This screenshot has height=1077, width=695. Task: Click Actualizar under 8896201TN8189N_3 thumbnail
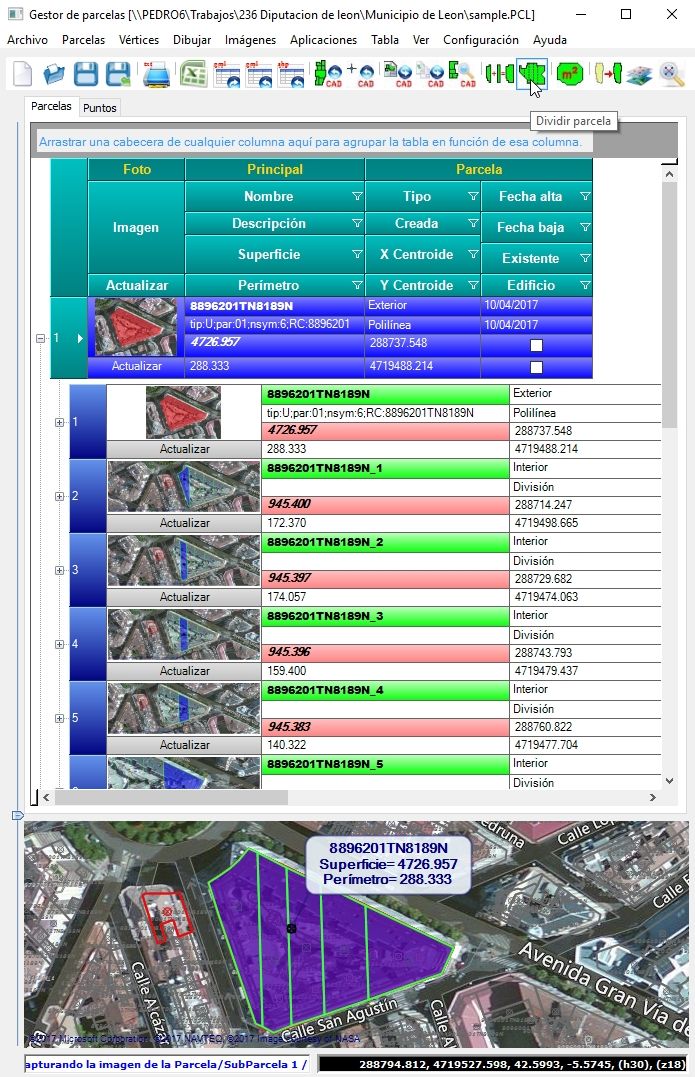pyautogui.click(x=184, y=671)
